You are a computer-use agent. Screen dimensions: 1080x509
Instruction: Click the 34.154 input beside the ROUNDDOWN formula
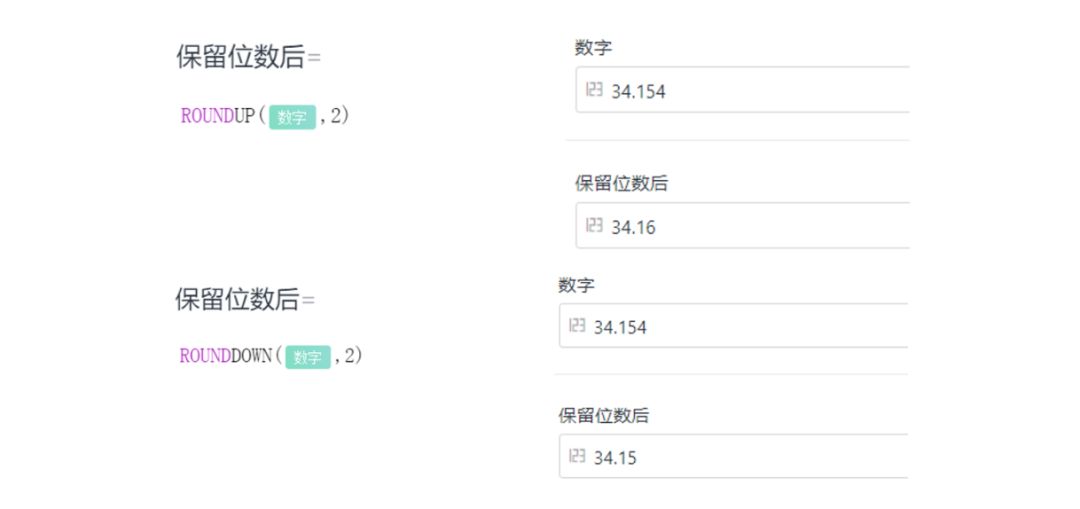tap(734, 325)
